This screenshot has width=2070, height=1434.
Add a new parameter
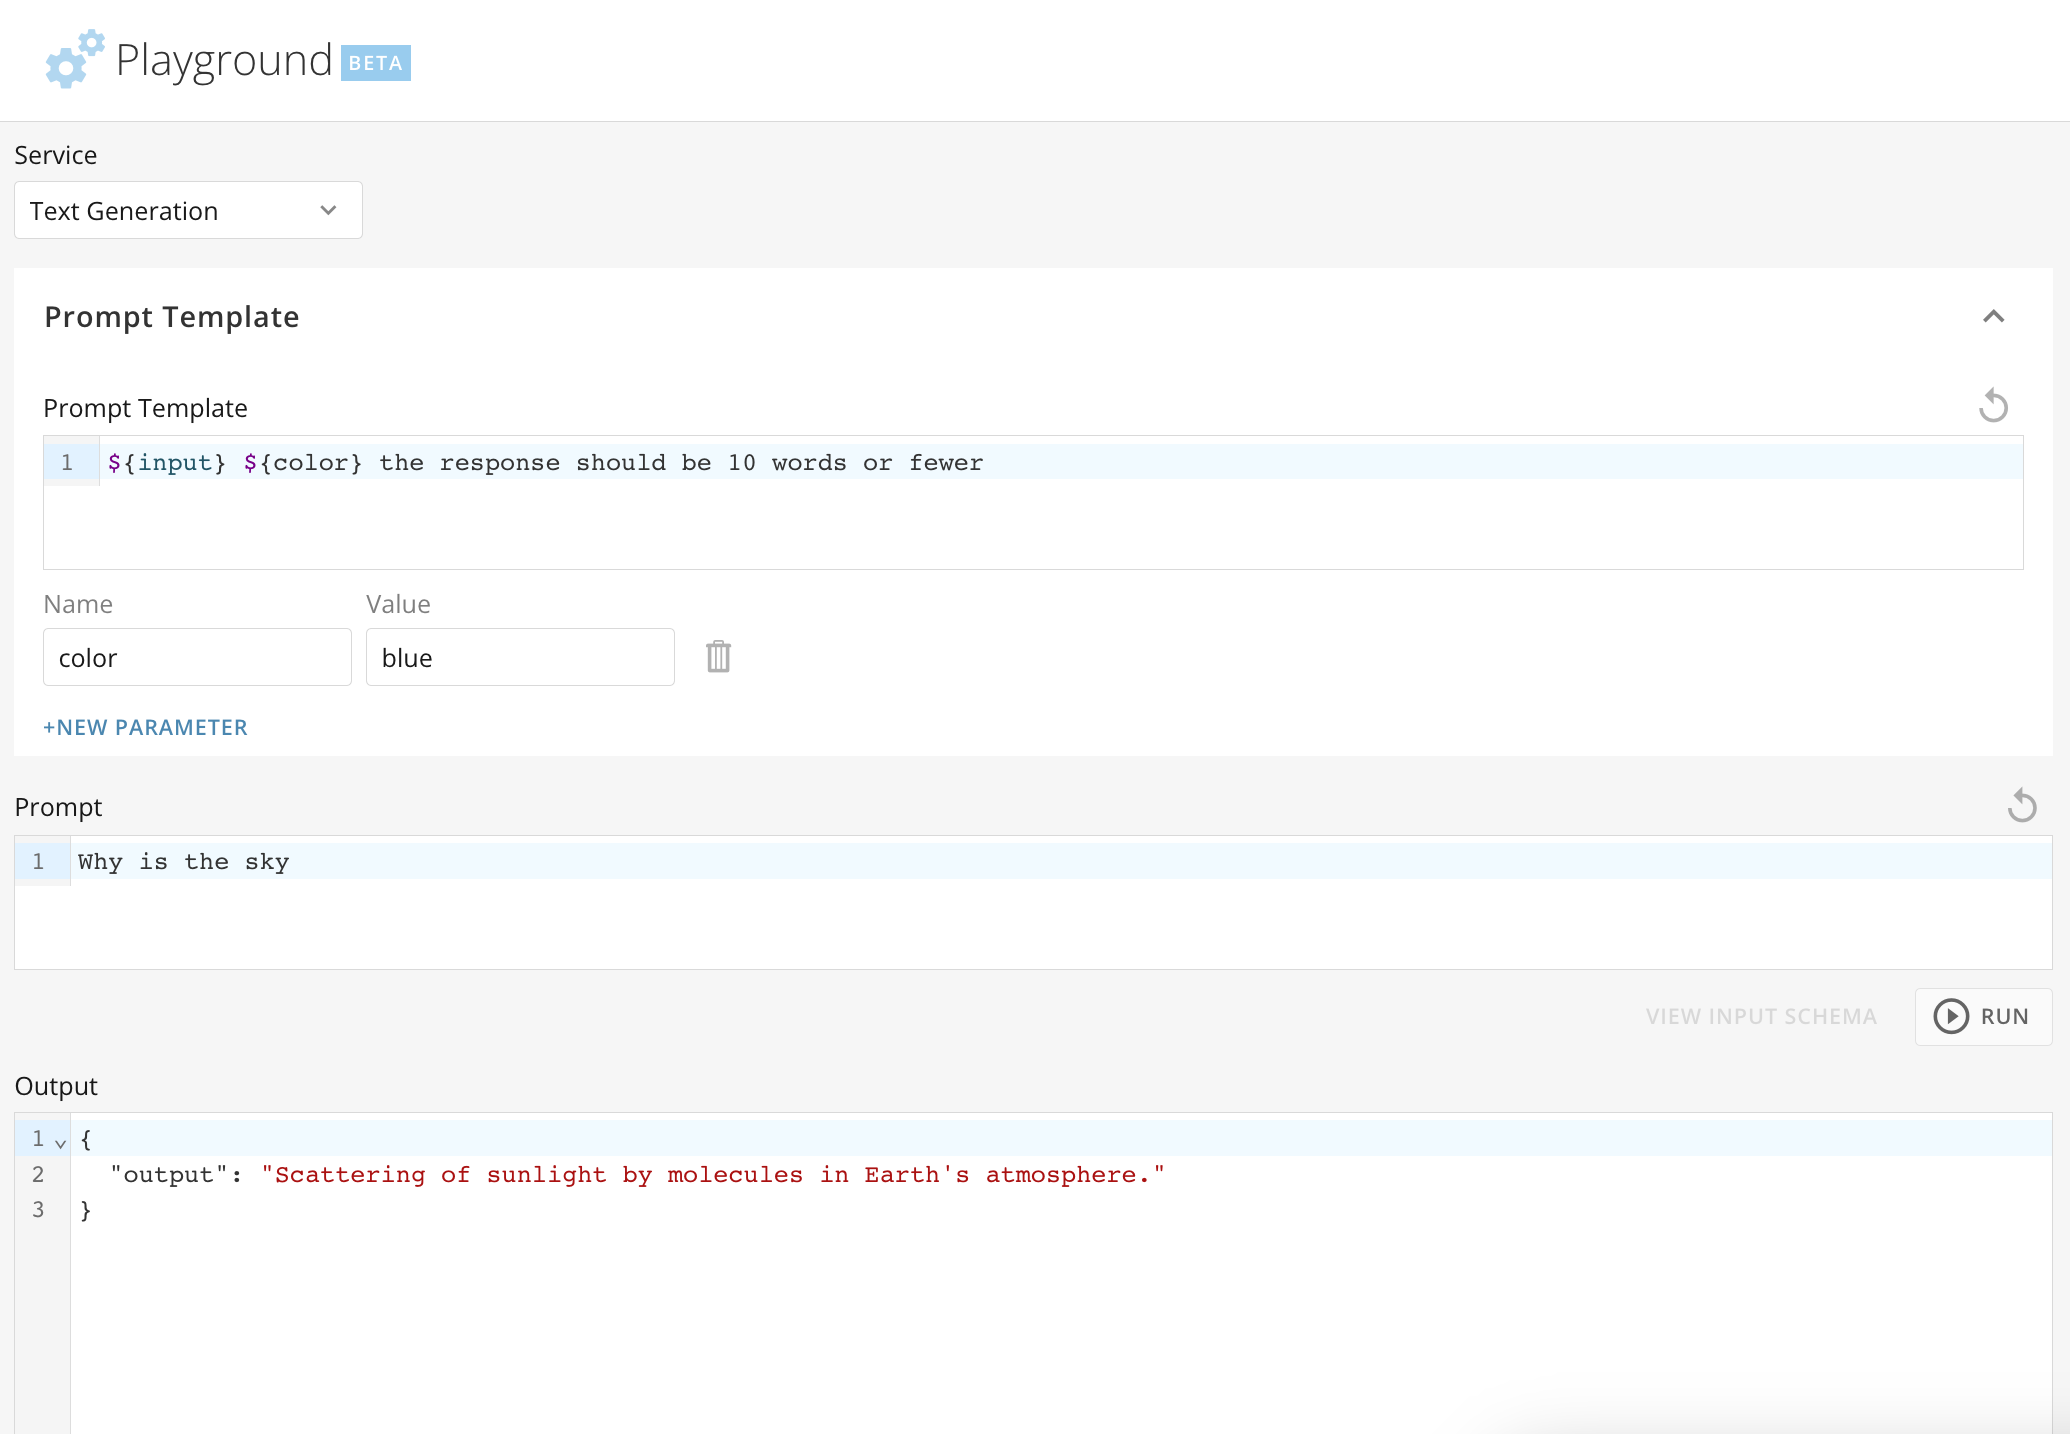pyautogui.click(x=145, y=727)
